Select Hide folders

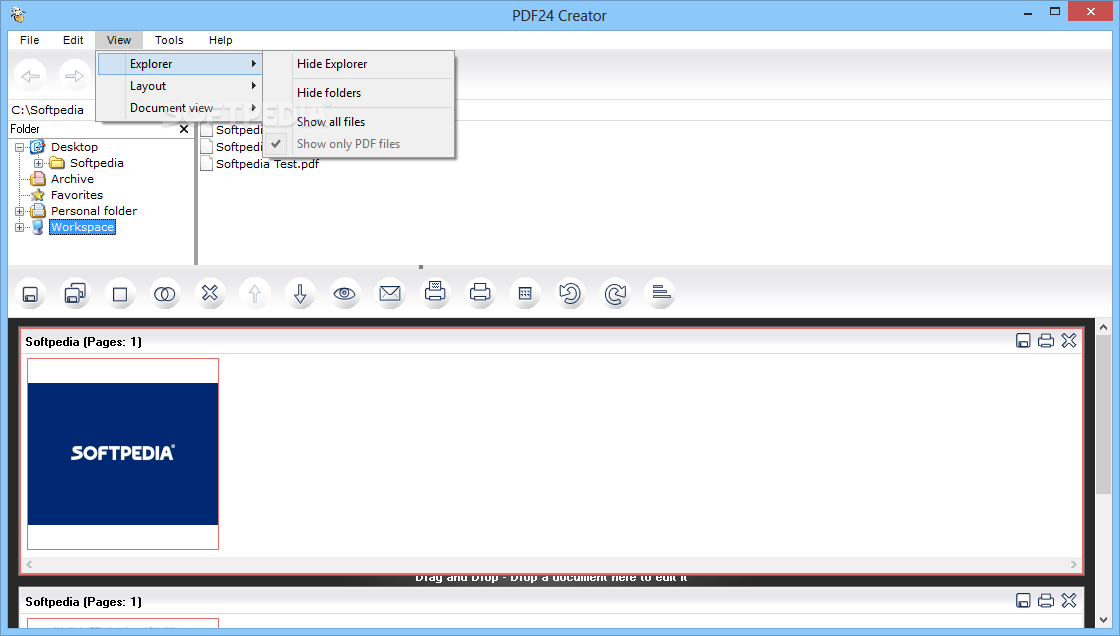(x=359, y=93)
